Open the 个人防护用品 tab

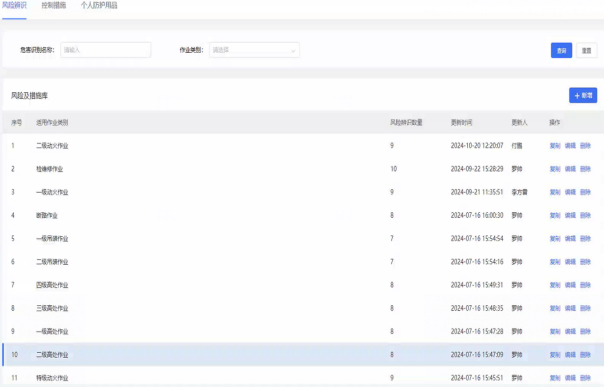pyautogui.click(x=99, y=5)
